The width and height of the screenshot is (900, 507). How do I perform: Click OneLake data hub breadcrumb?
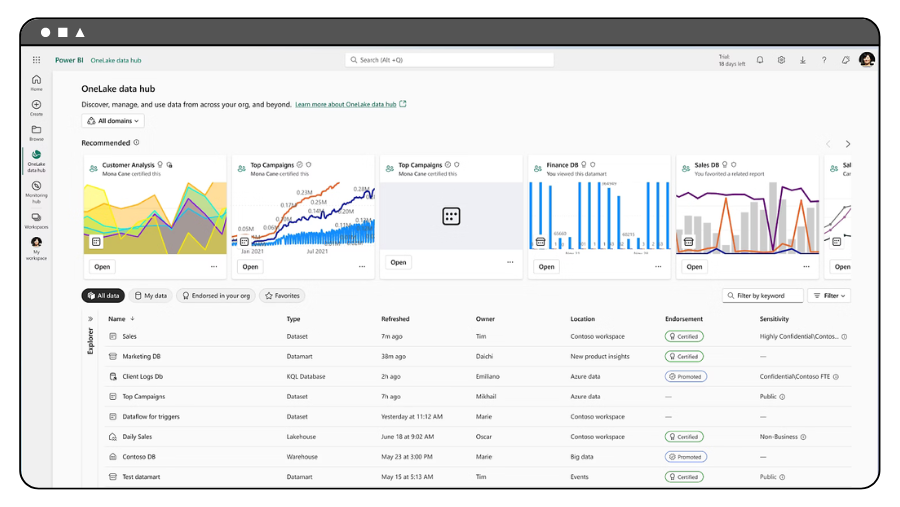[x=116, y=60]
